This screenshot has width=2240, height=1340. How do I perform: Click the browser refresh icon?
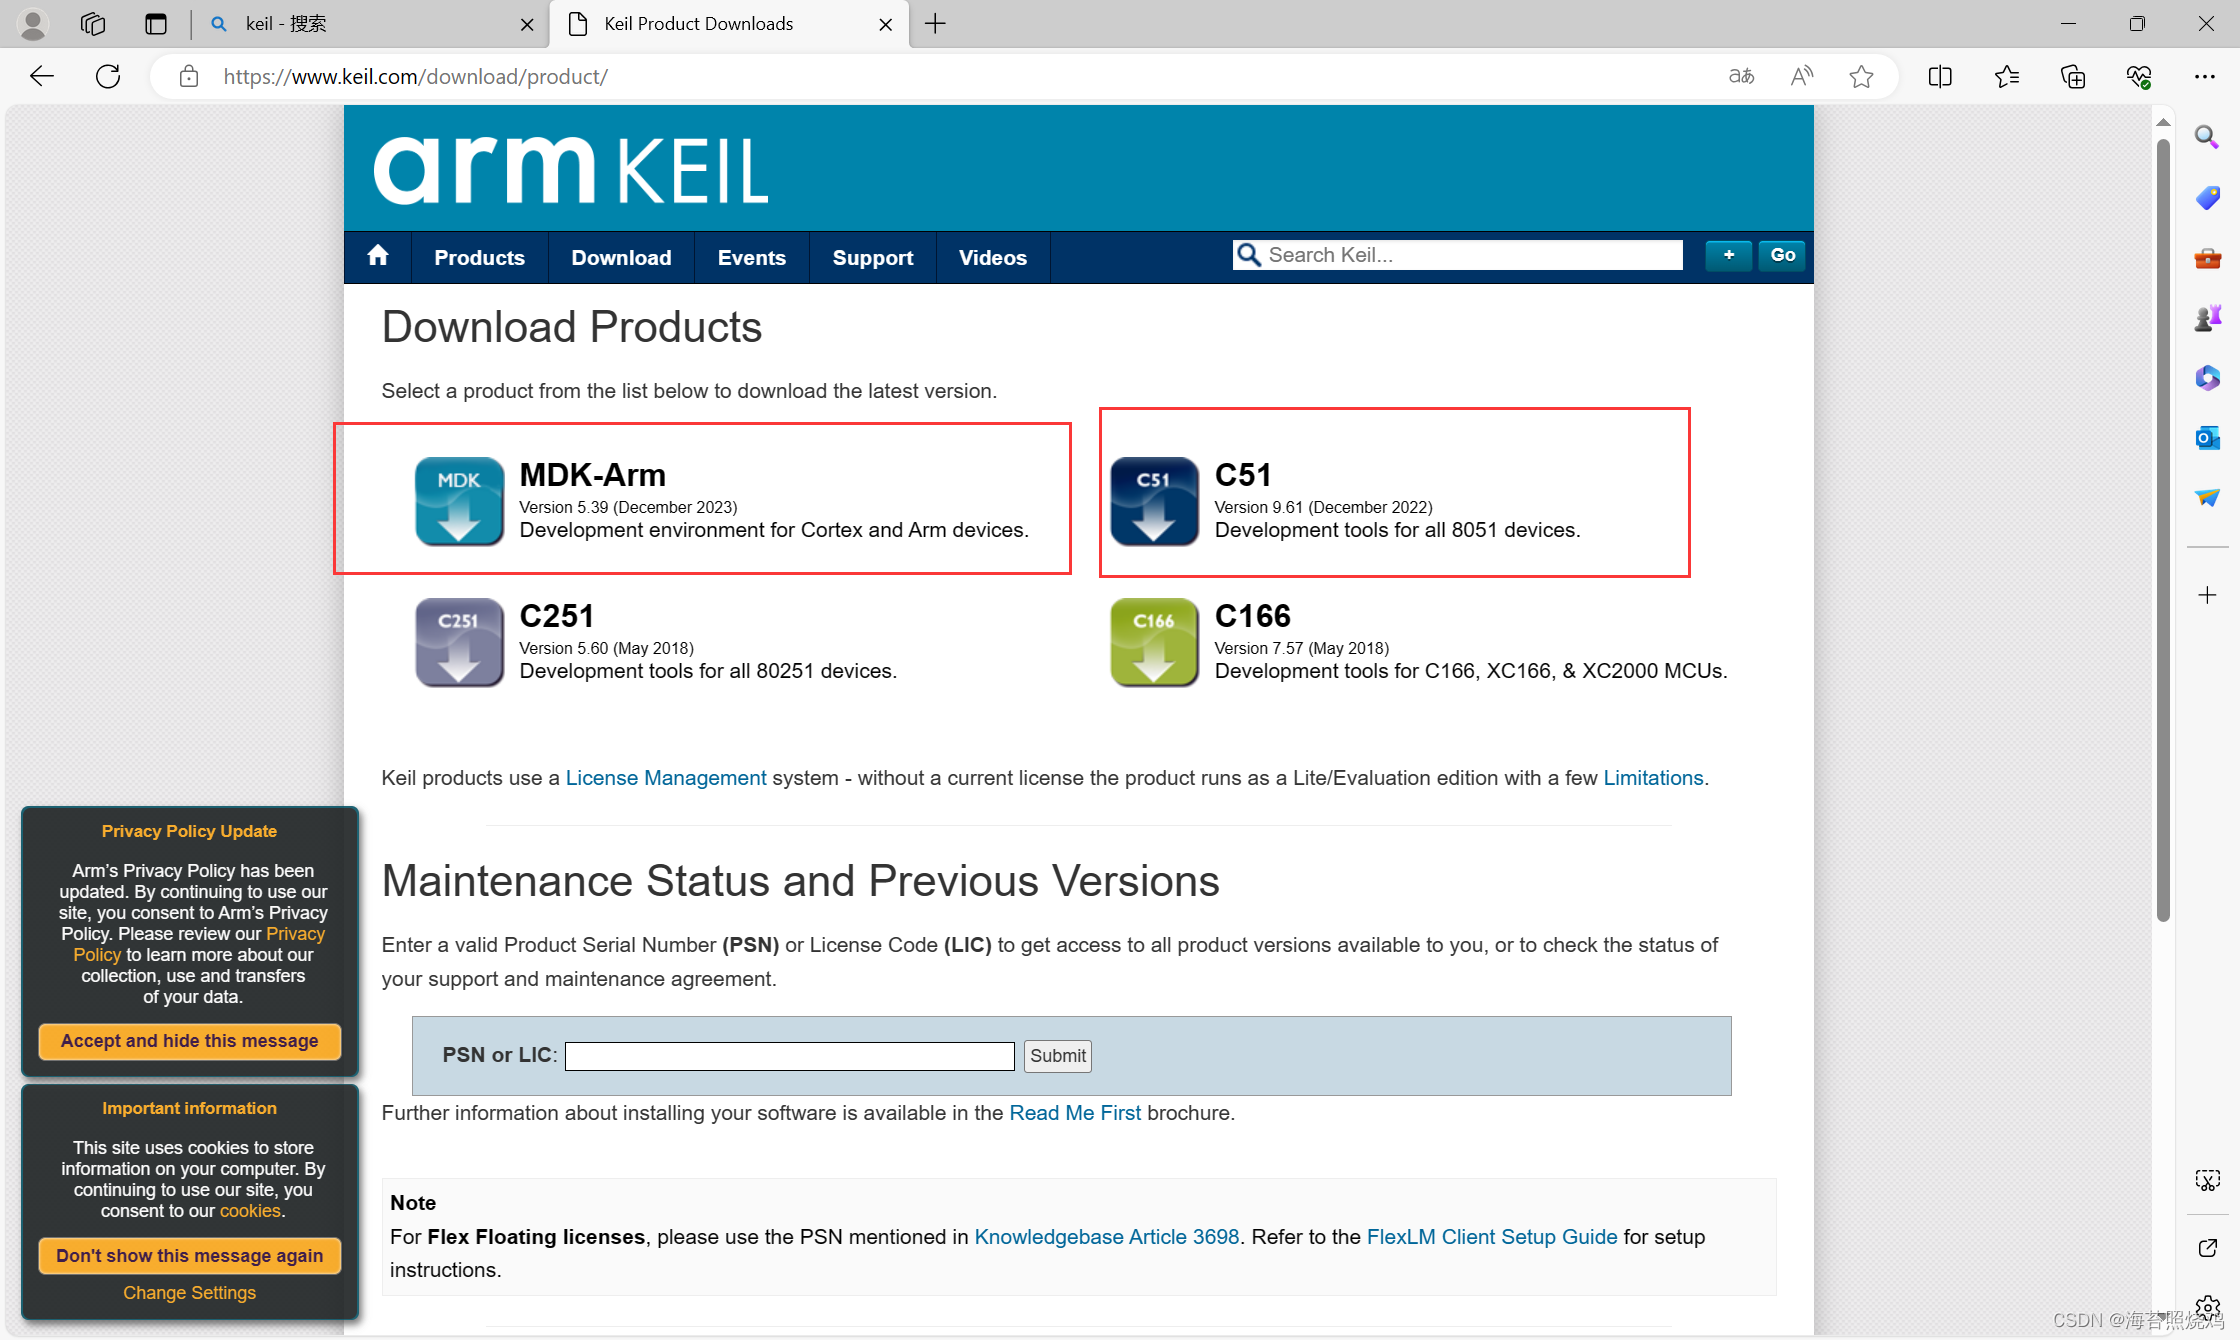pyautogui.click(x=108, y=76)
